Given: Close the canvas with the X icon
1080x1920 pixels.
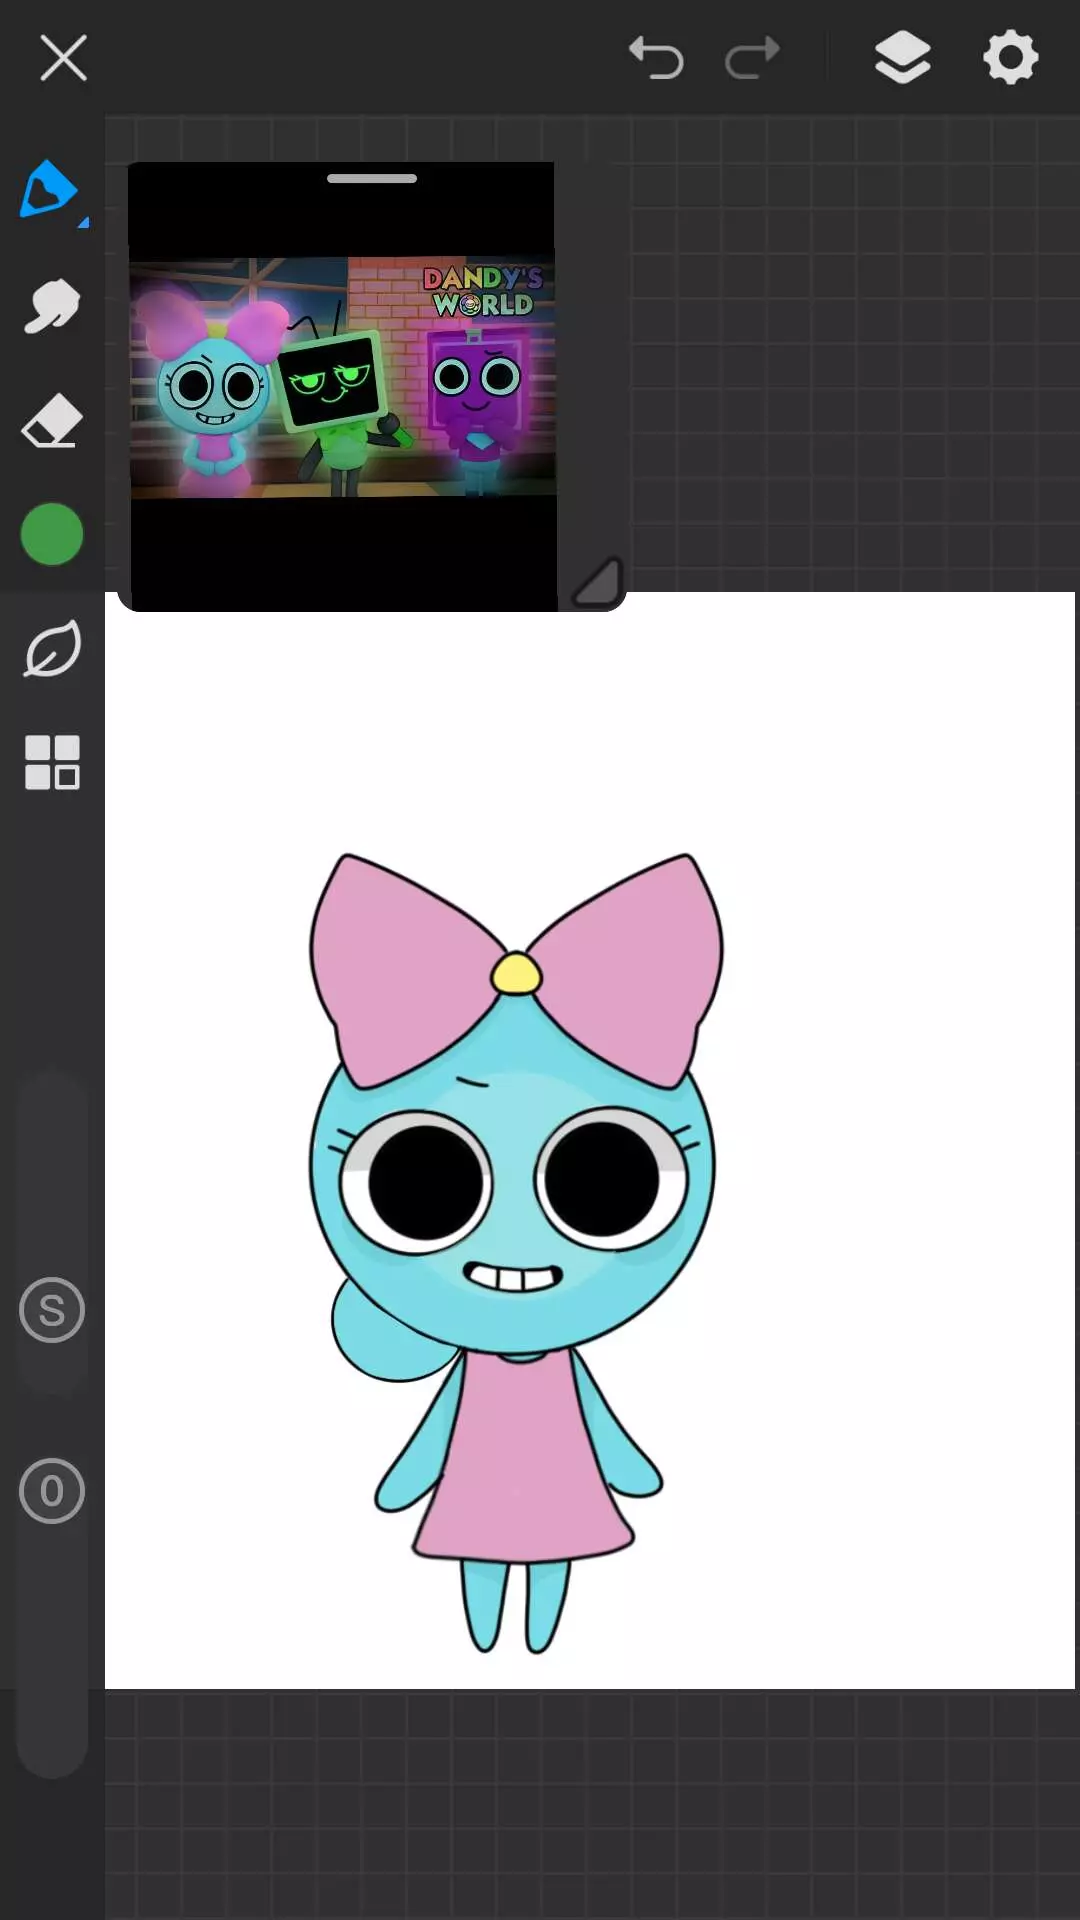Looking at the screenshot, I should (x=63, y=58).
